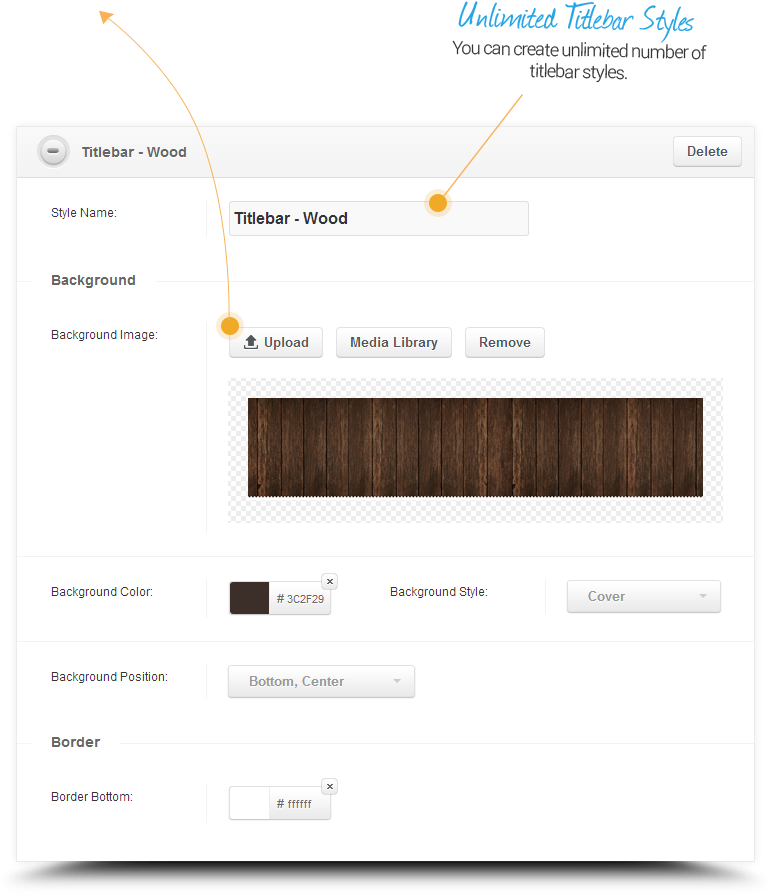Click the Border Bottom label

click(x=92, y=797)
